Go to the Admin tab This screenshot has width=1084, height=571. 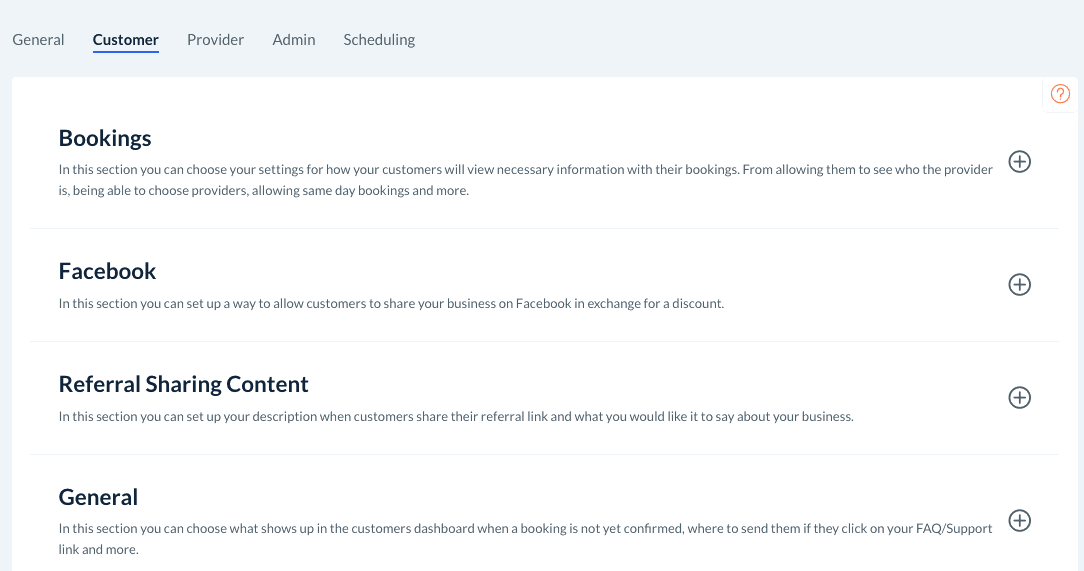[294, 40]
